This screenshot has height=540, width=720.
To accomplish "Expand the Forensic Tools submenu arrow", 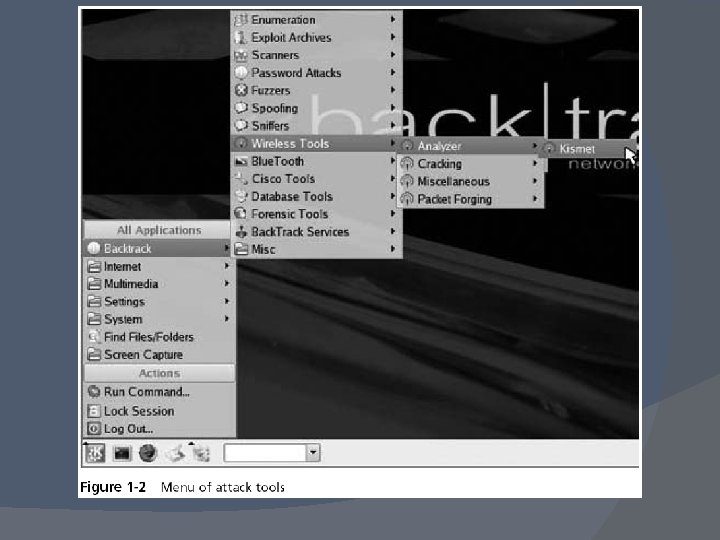I will tap(393, 214).
